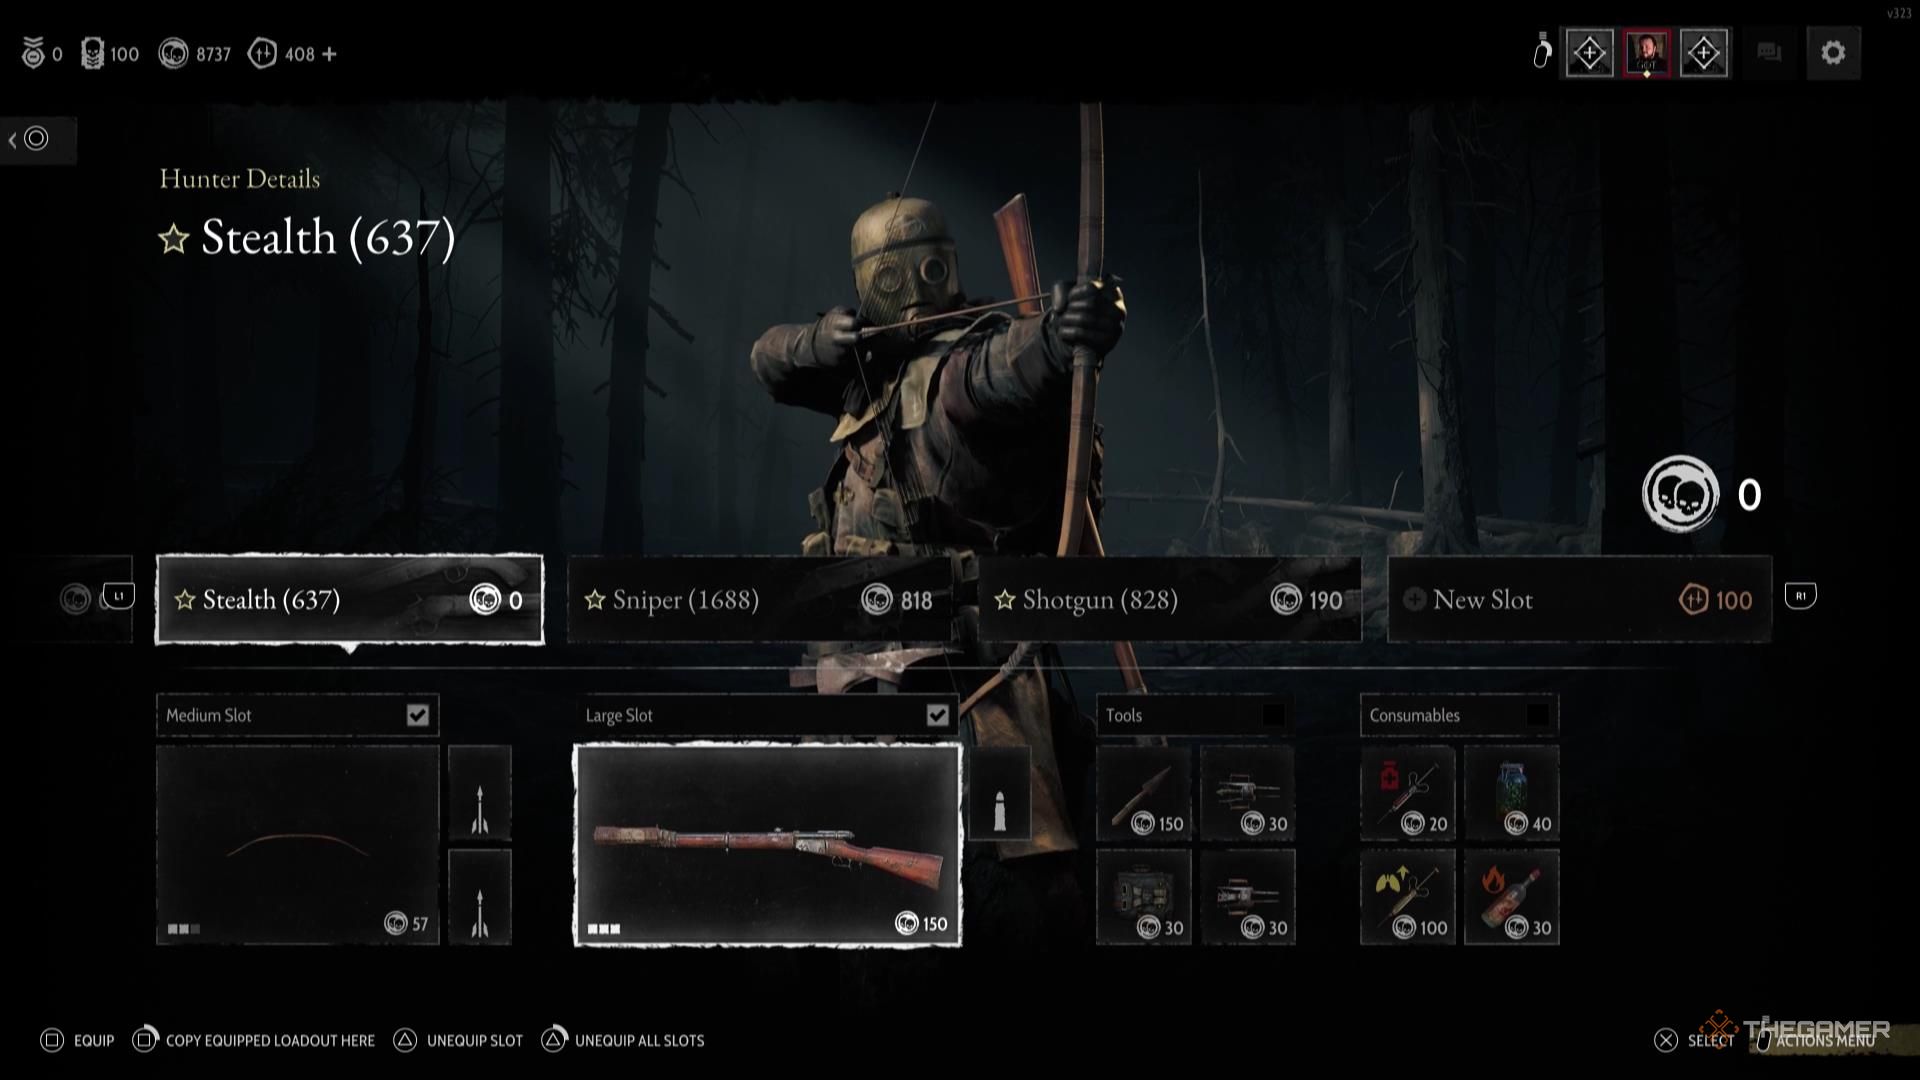Choose the bullet ammo type for rifle
This screenshot has width=1920, height=1080.
point(999,793)
